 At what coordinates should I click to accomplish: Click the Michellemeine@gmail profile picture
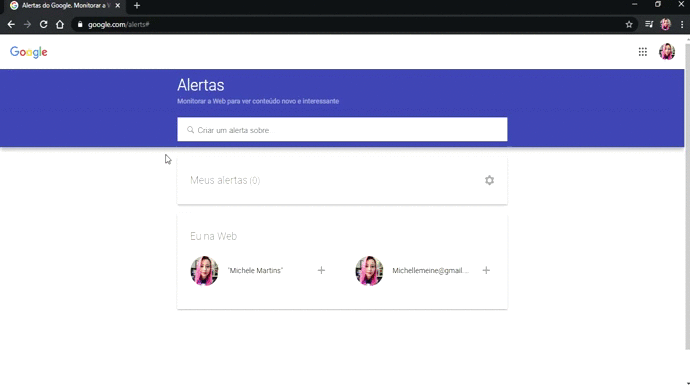tap(369, 271)
